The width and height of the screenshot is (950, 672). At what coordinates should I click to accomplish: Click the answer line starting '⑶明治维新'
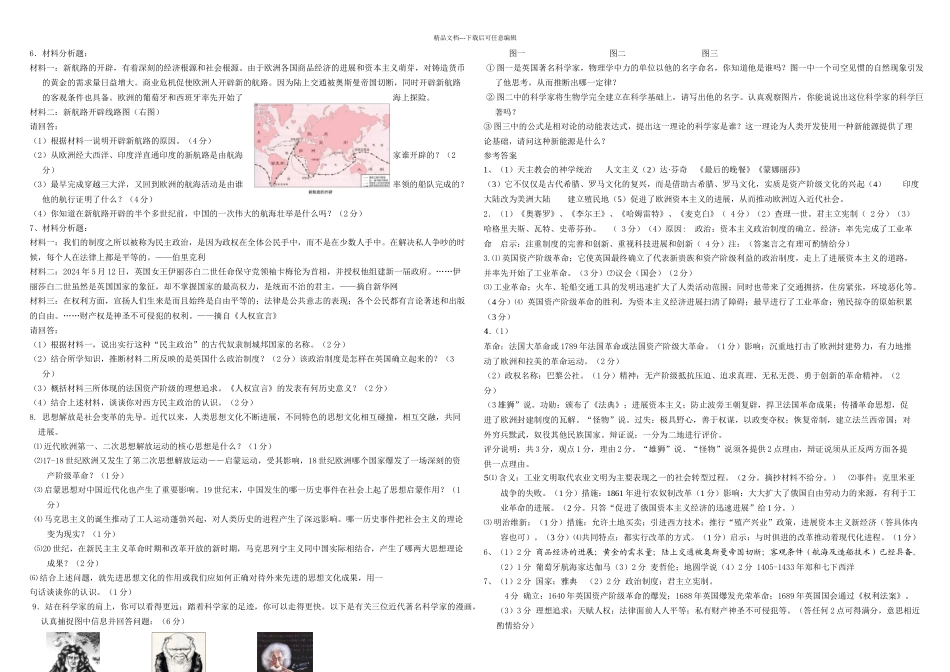click(701, 522)
